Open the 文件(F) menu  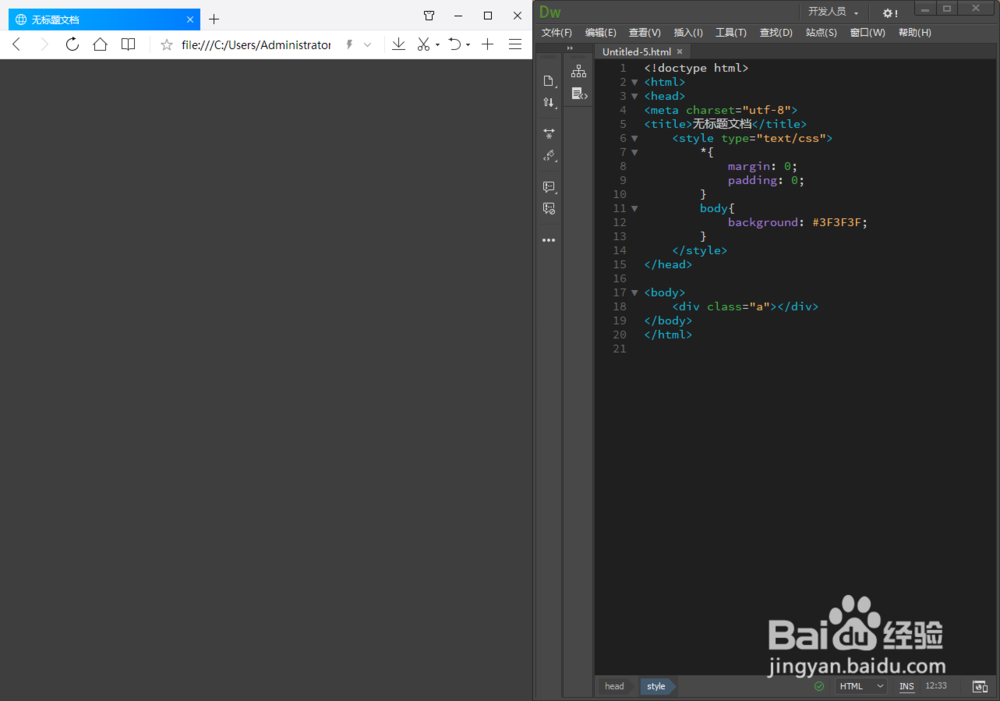click(x=557, y=33)
